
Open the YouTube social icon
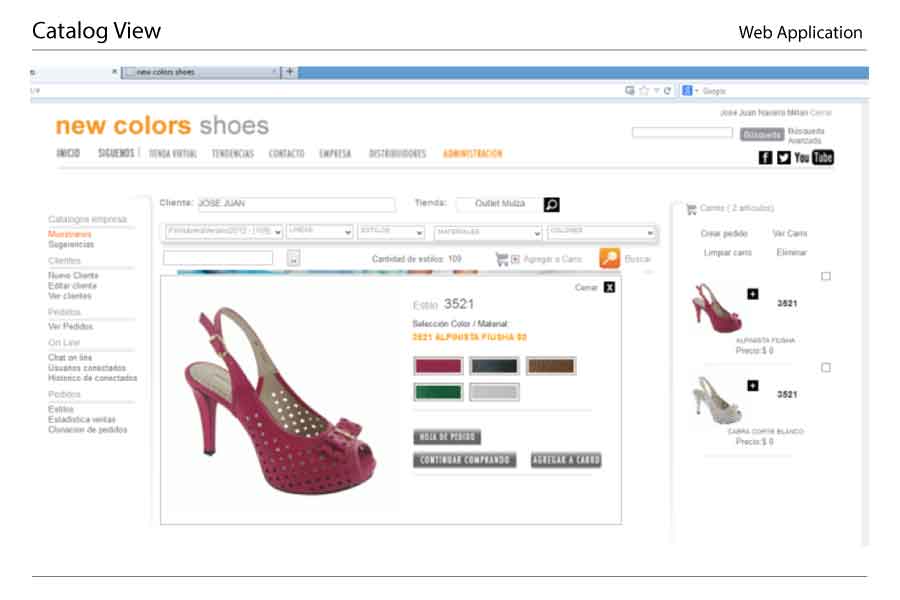point(814,158)
